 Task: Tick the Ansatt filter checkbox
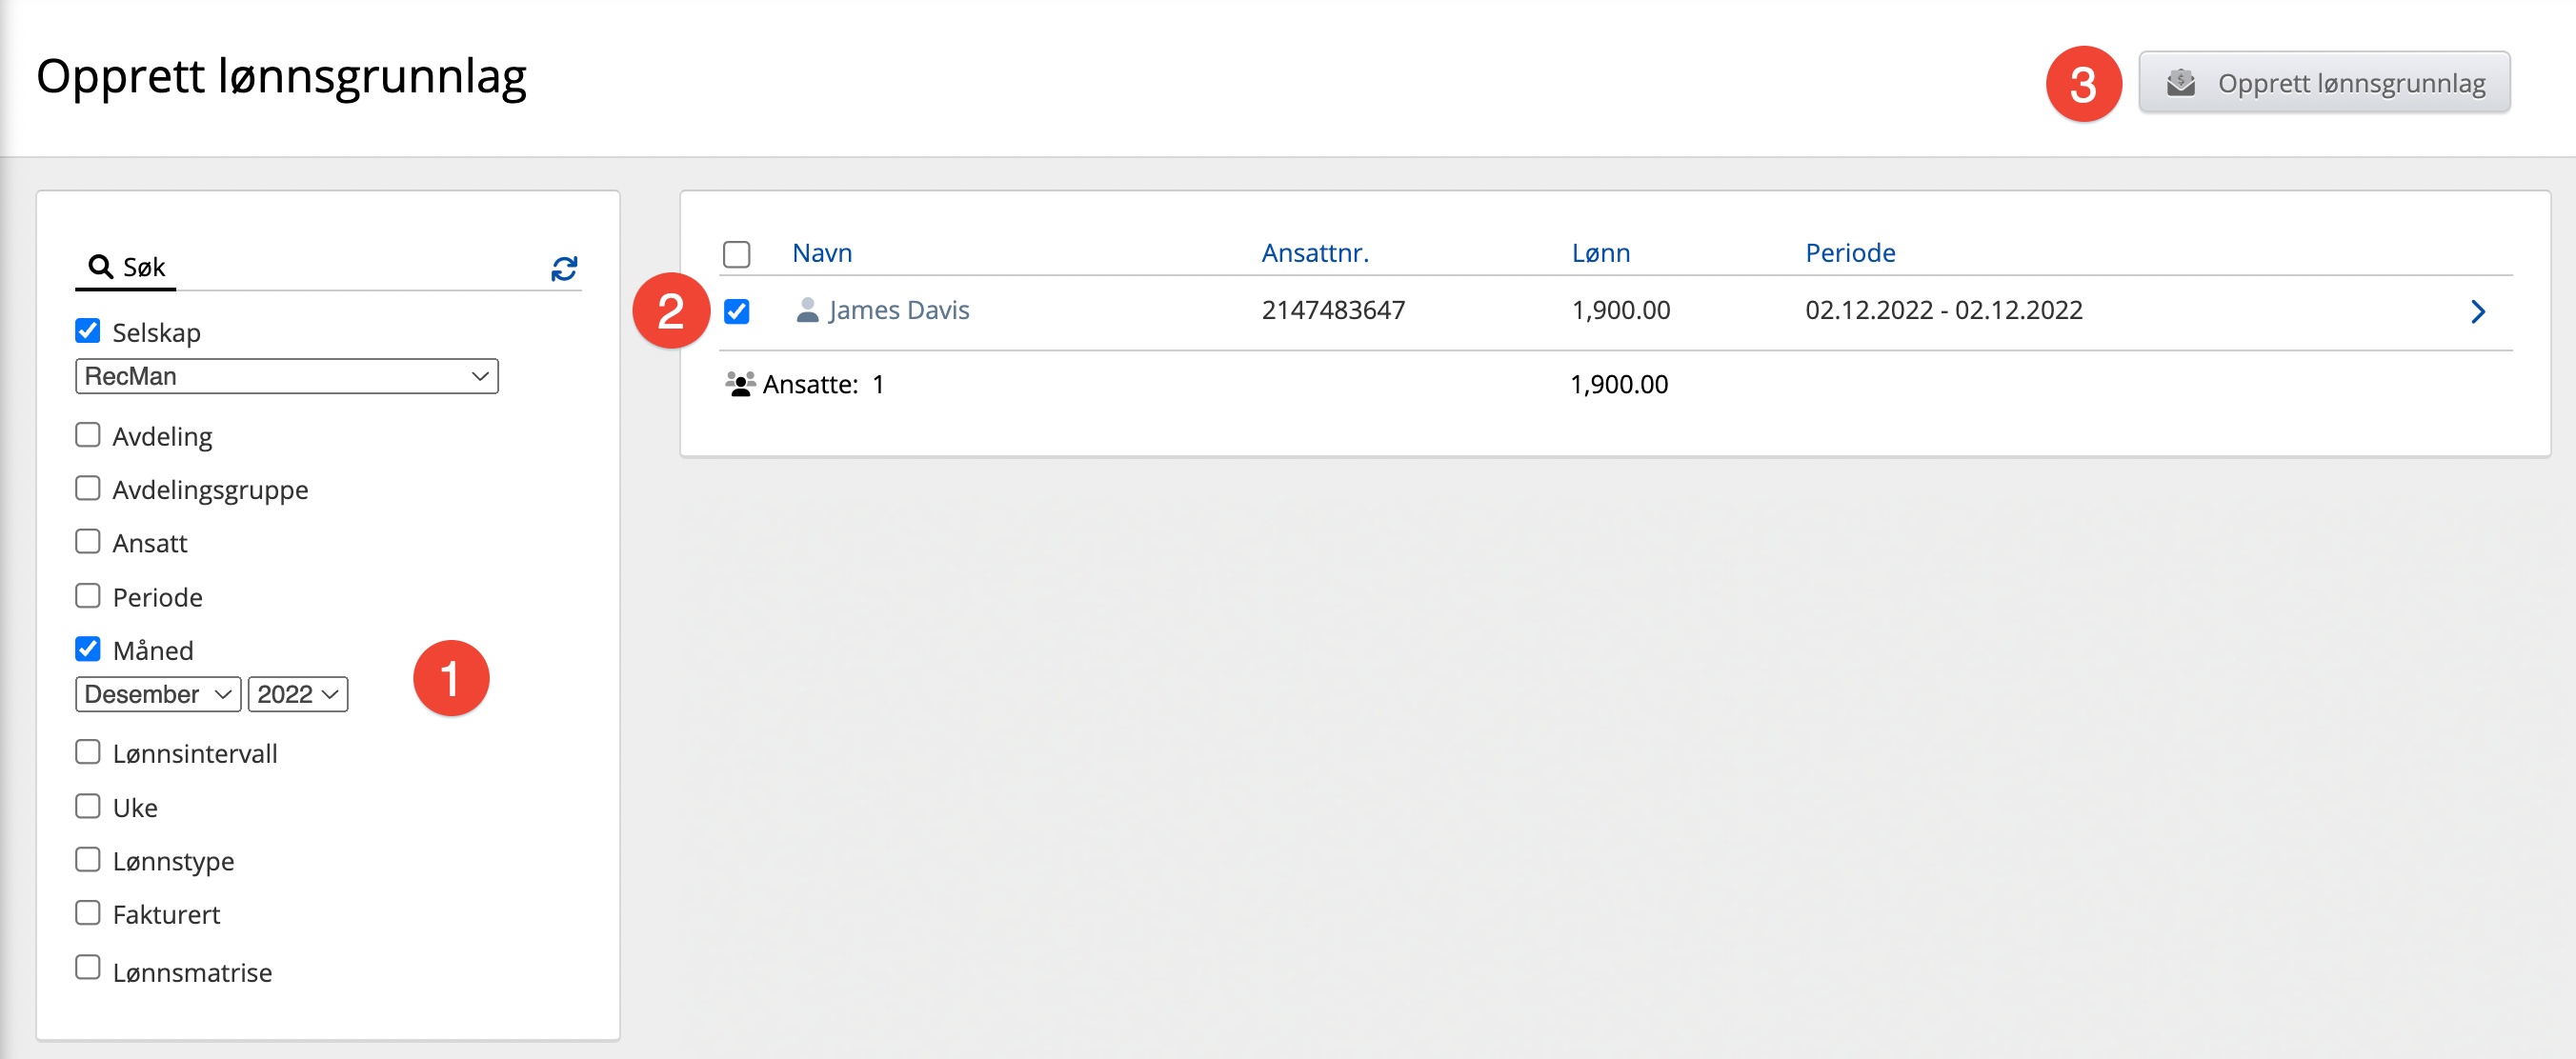[88, 542]
